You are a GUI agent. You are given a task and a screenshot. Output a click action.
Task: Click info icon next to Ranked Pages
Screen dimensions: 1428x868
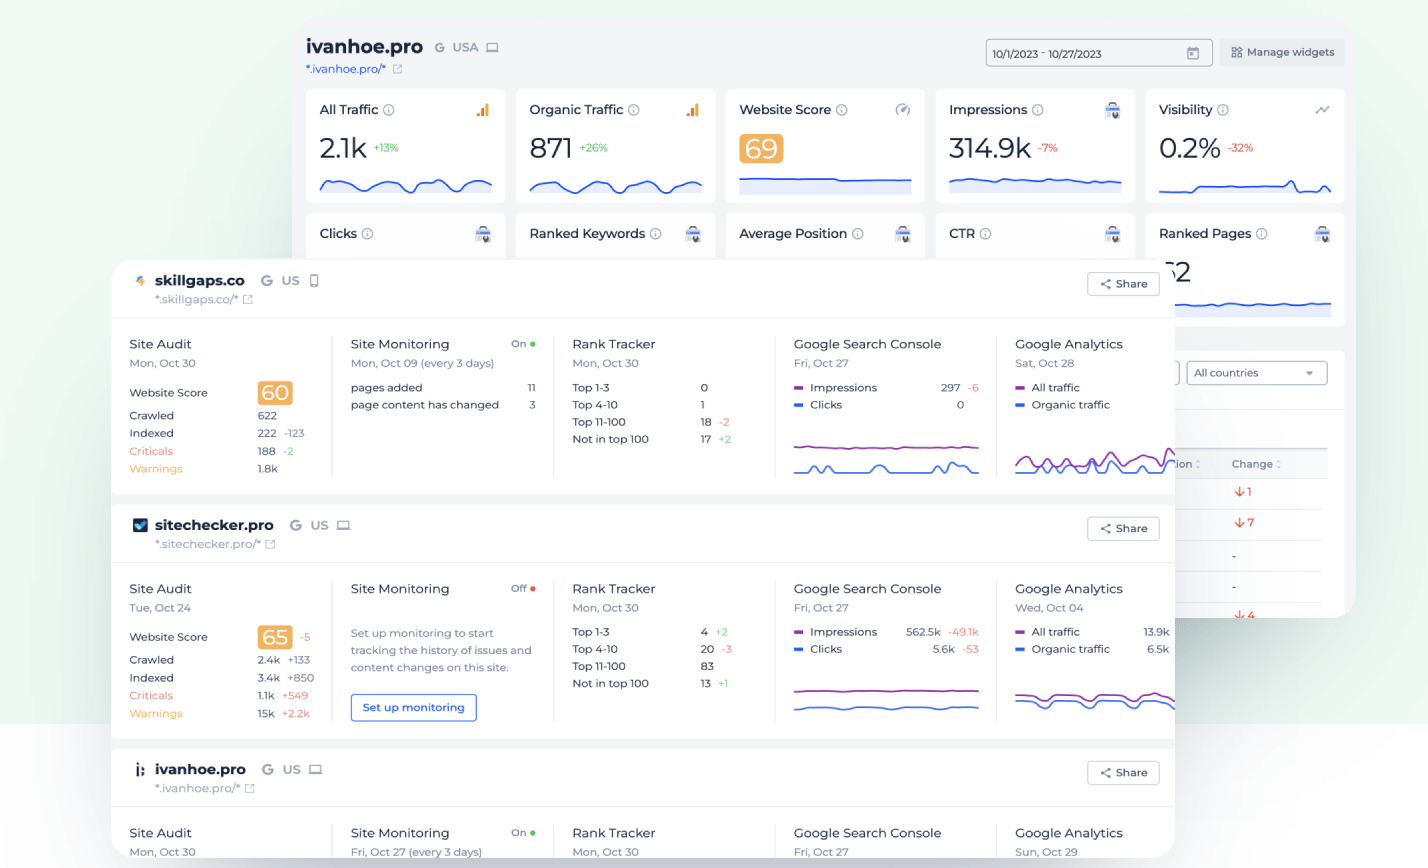(1262, 234)
